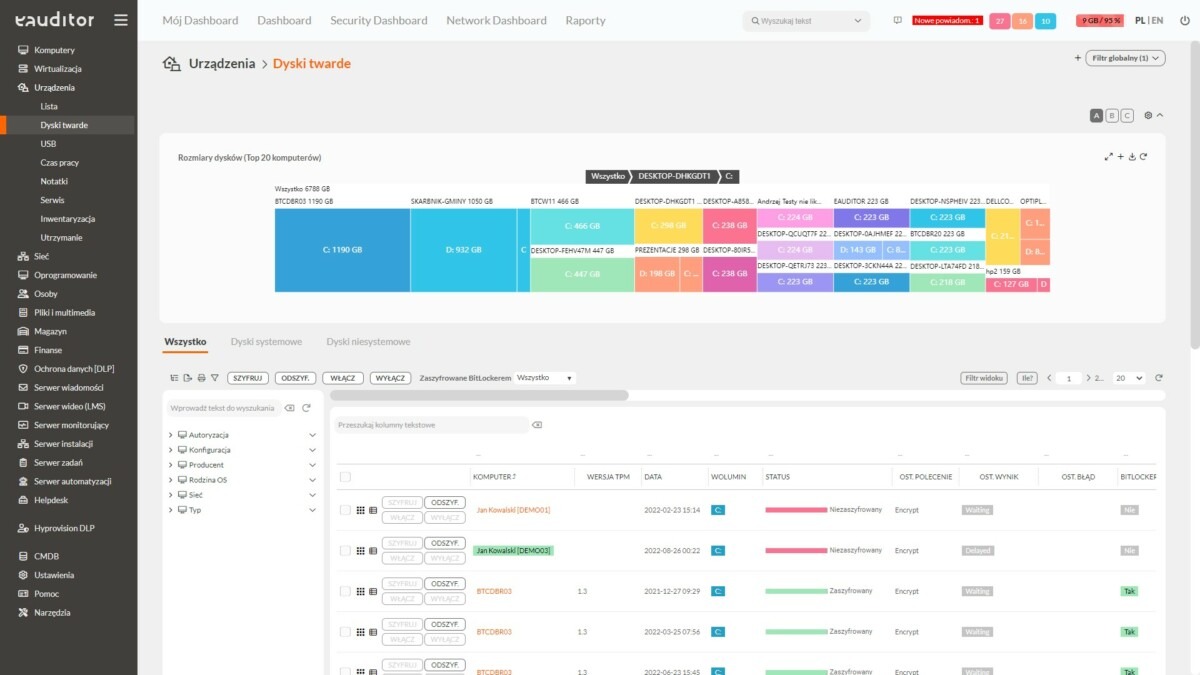The height and width of the screenshot is (675, 1200).
Task: Open the 'Security Dashboard' menu item
Action: tap(378, 19)
